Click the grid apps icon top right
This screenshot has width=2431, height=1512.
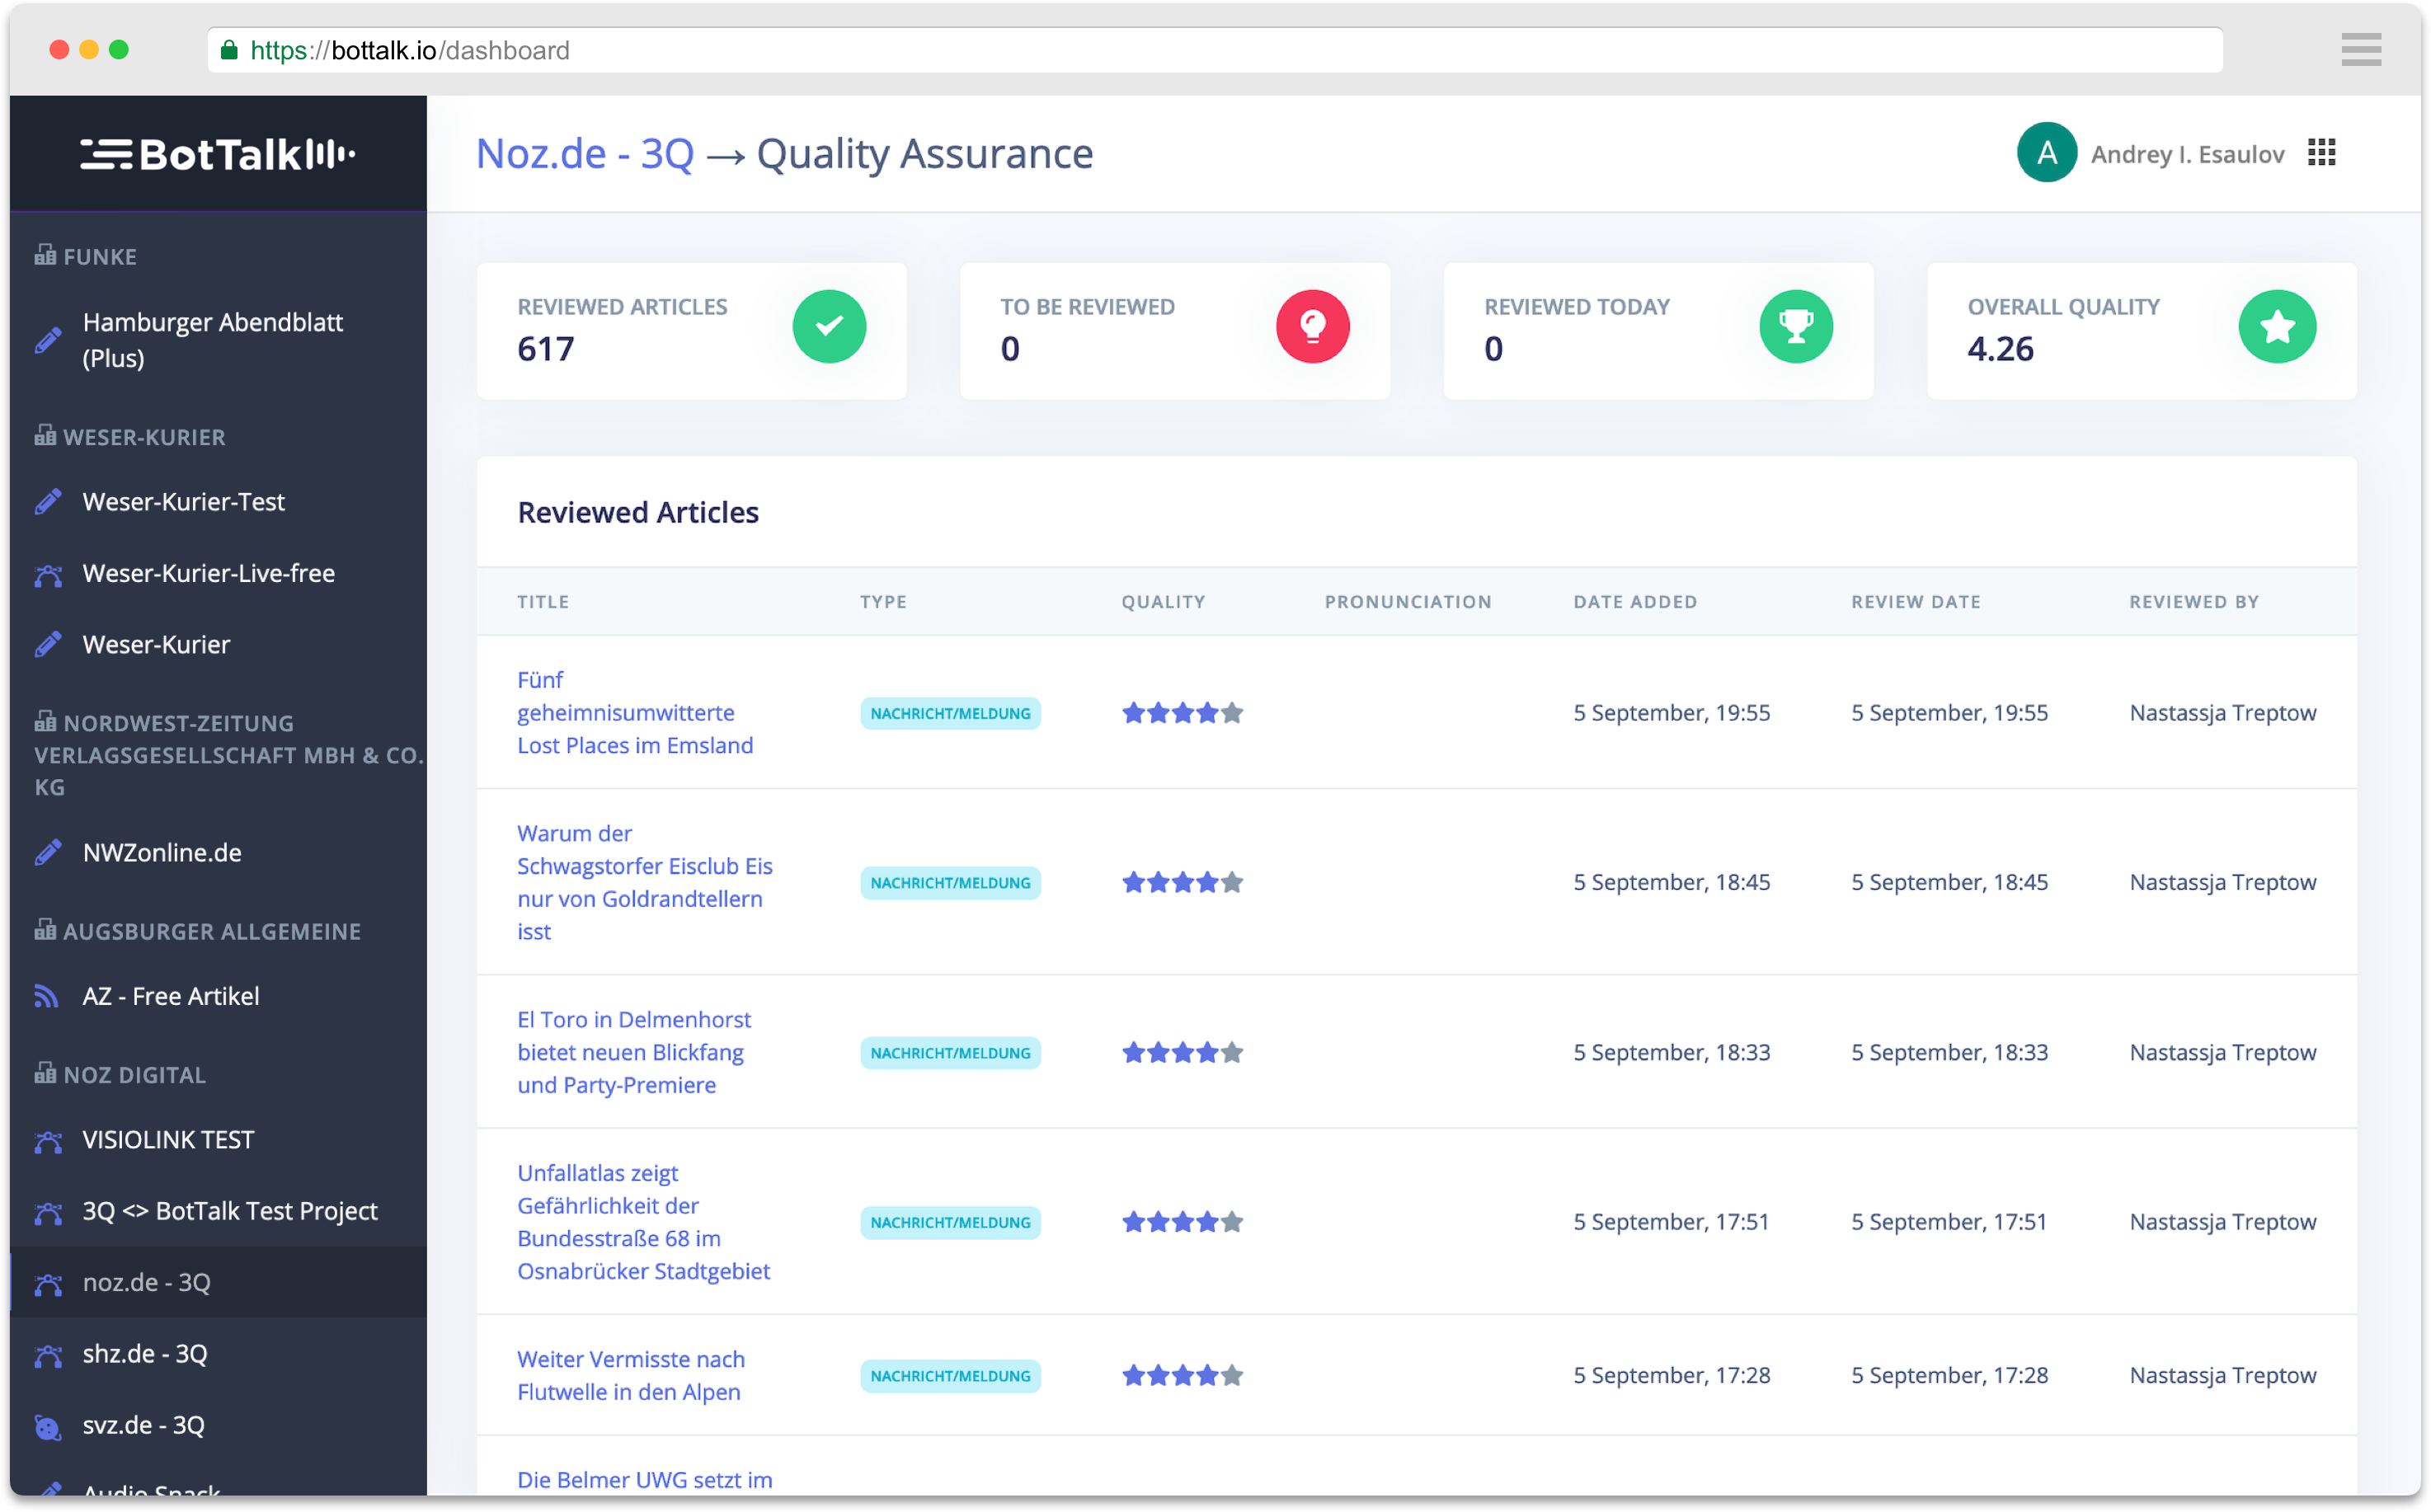pyautogui.click(x=2325, y=155)
